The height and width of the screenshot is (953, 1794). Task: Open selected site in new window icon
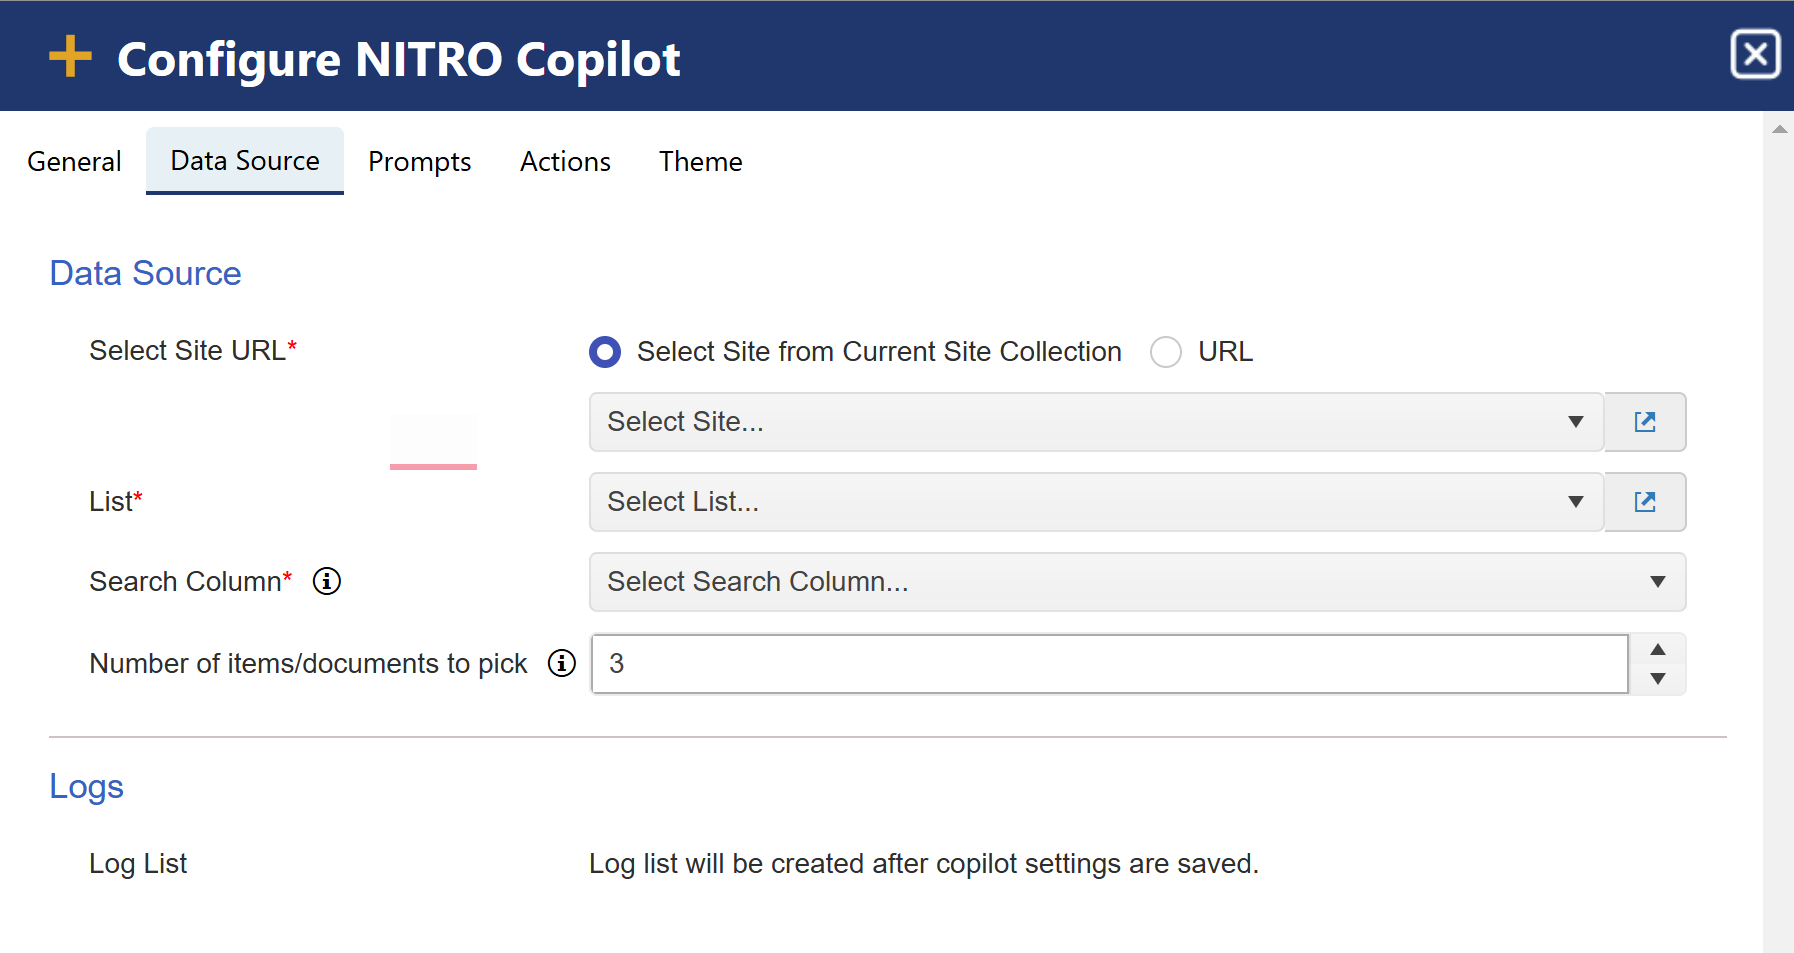[x=1645, y=422]
